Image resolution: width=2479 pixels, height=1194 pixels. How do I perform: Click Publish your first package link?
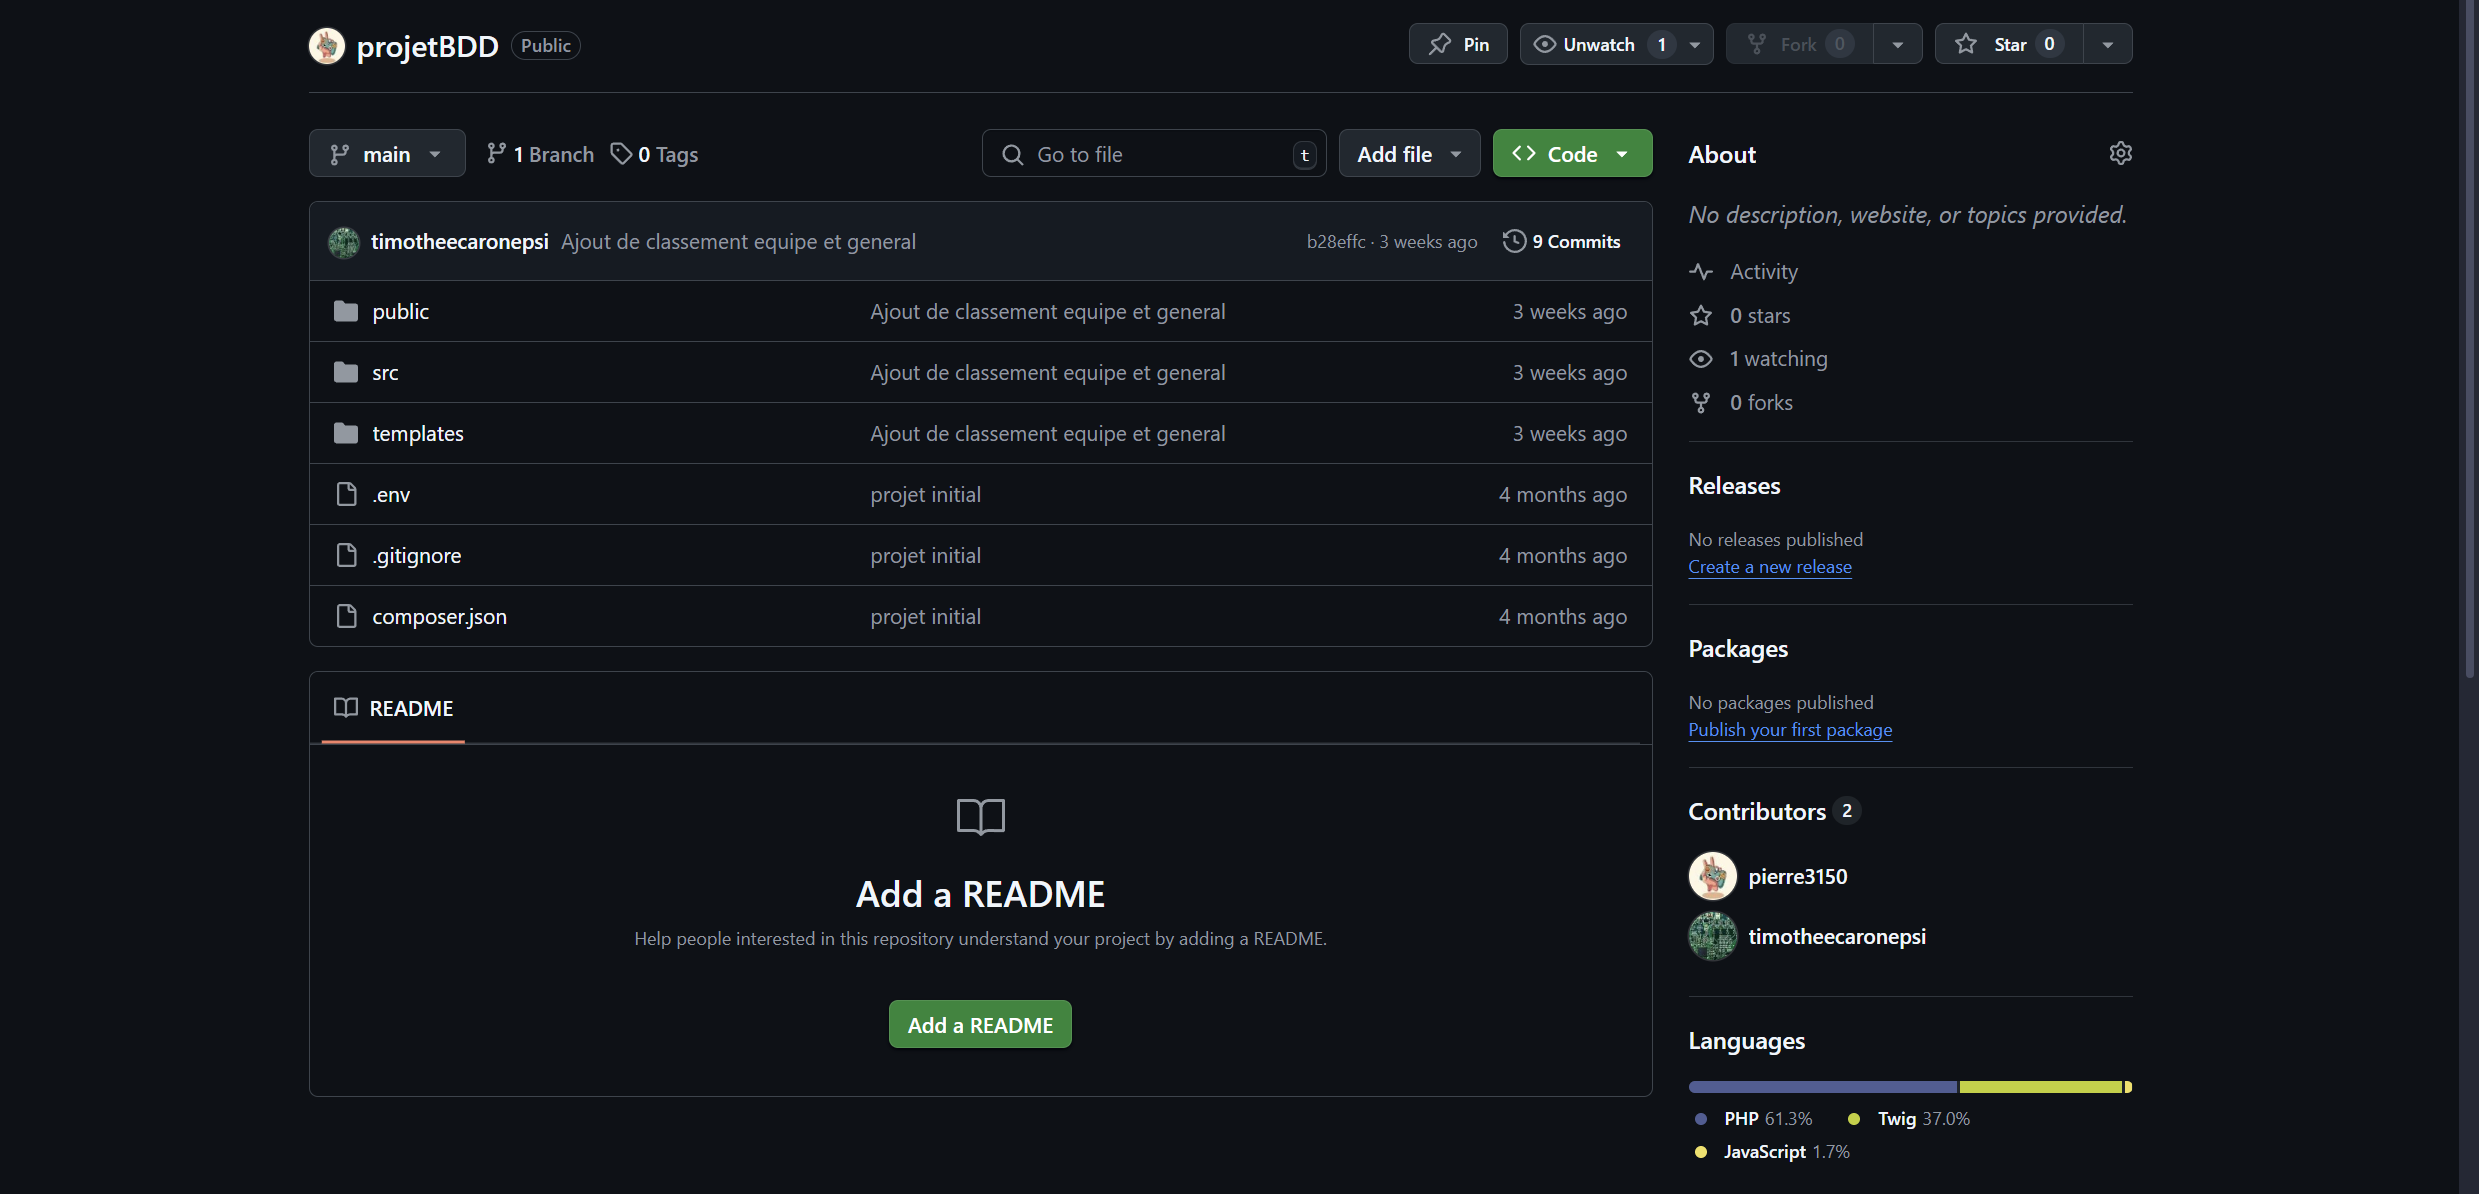click(1790, 730)
